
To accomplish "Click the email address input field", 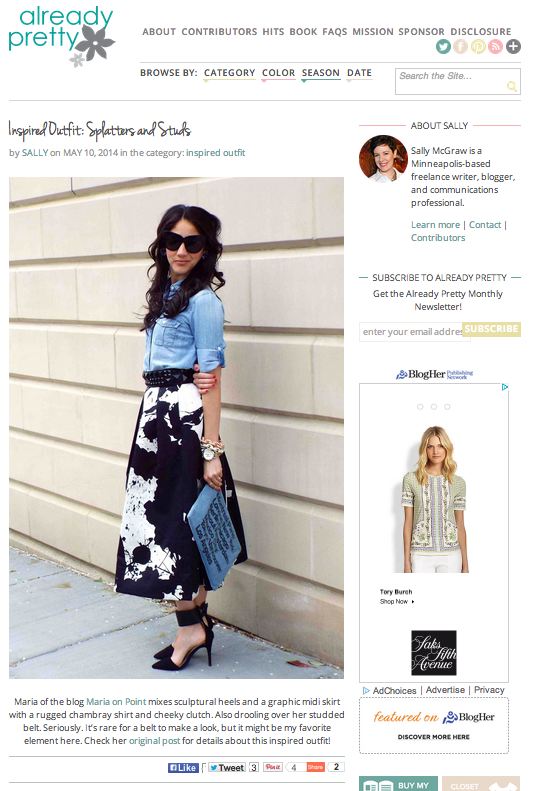I will click(412, 332).
